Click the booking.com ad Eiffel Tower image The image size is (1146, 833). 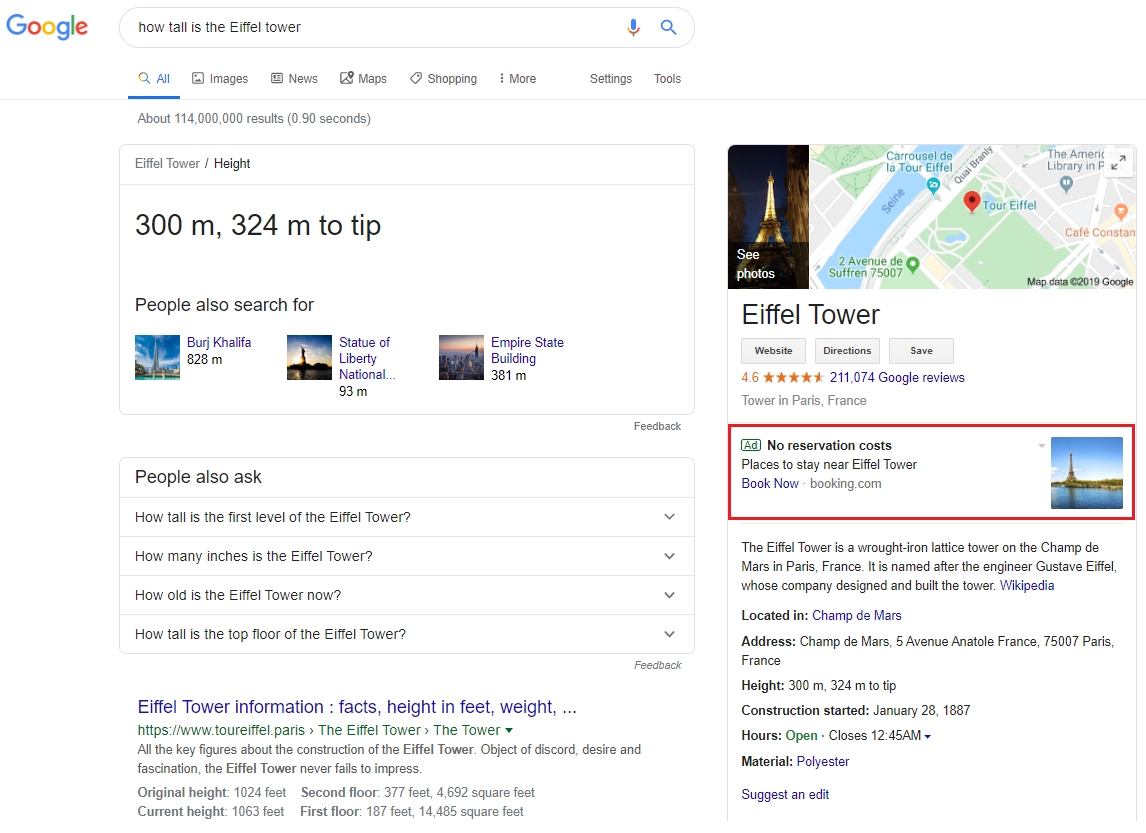[x=1087, y=473]
